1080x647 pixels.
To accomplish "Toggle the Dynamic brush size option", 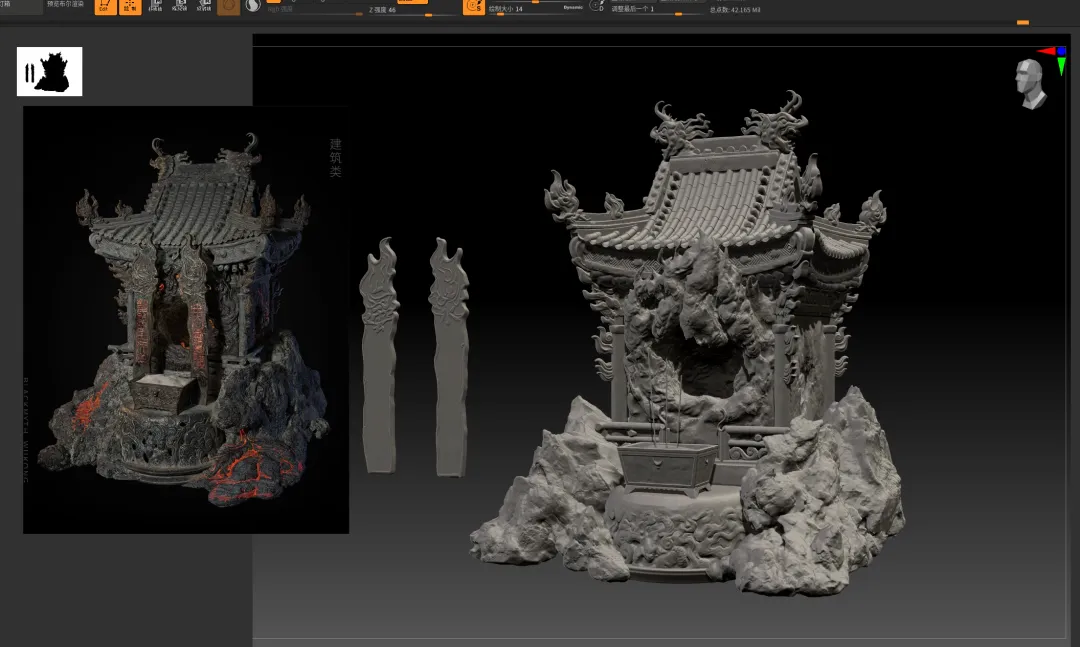I will tap(573, 7).
